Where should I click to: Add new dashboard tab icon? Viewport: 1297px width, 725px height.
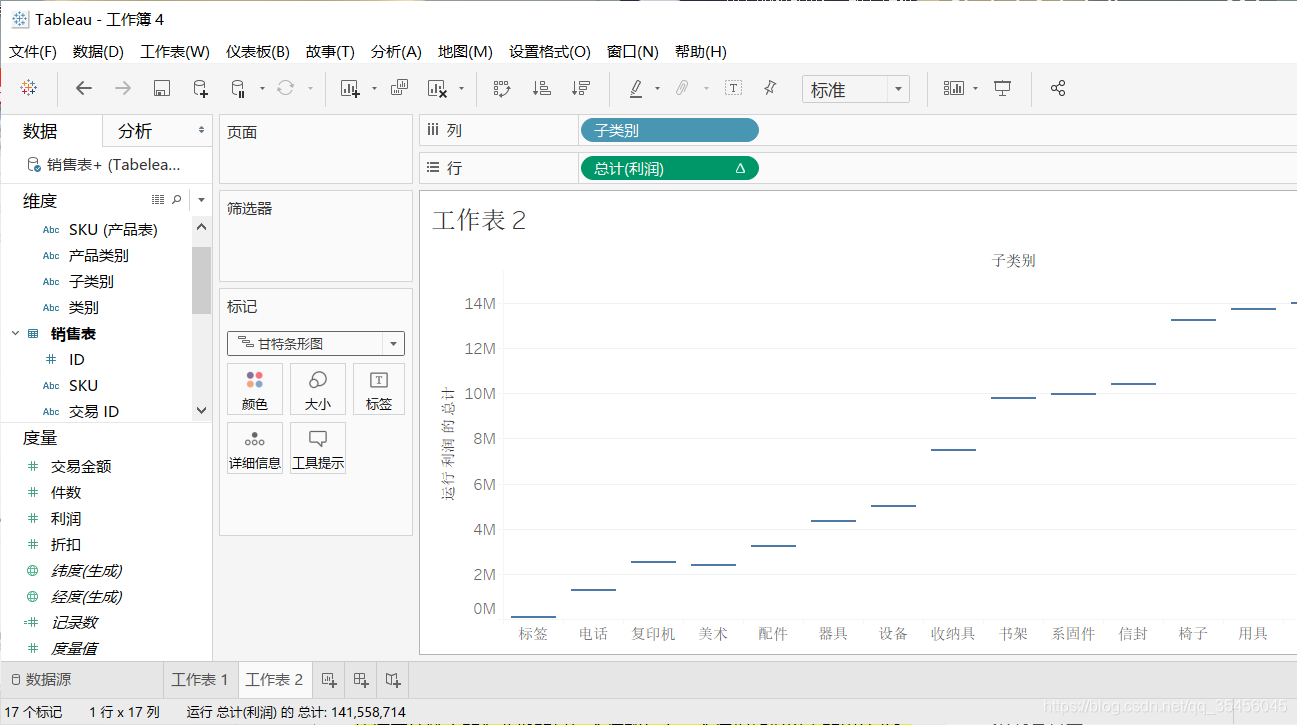pos(362,680)
